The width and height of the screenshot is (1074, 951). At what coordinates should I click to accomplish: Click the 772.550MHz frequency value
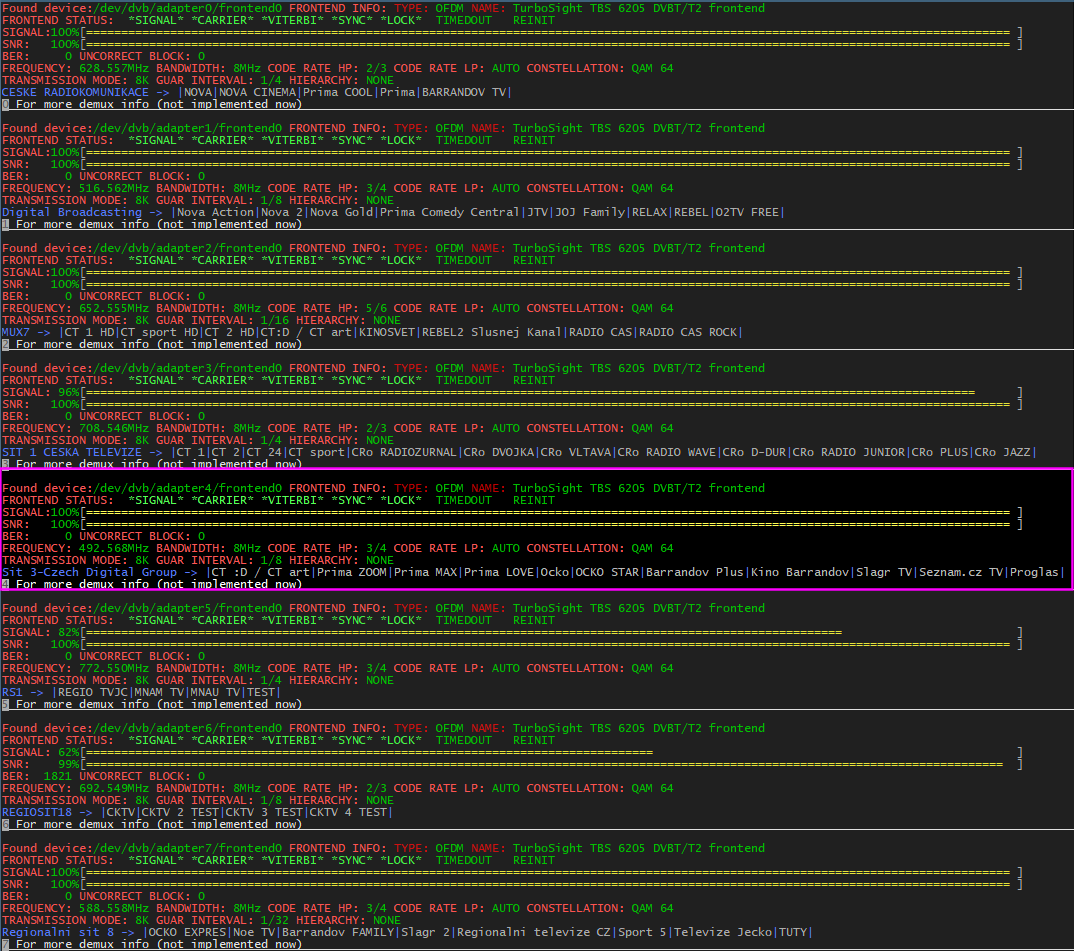[114, 668]
